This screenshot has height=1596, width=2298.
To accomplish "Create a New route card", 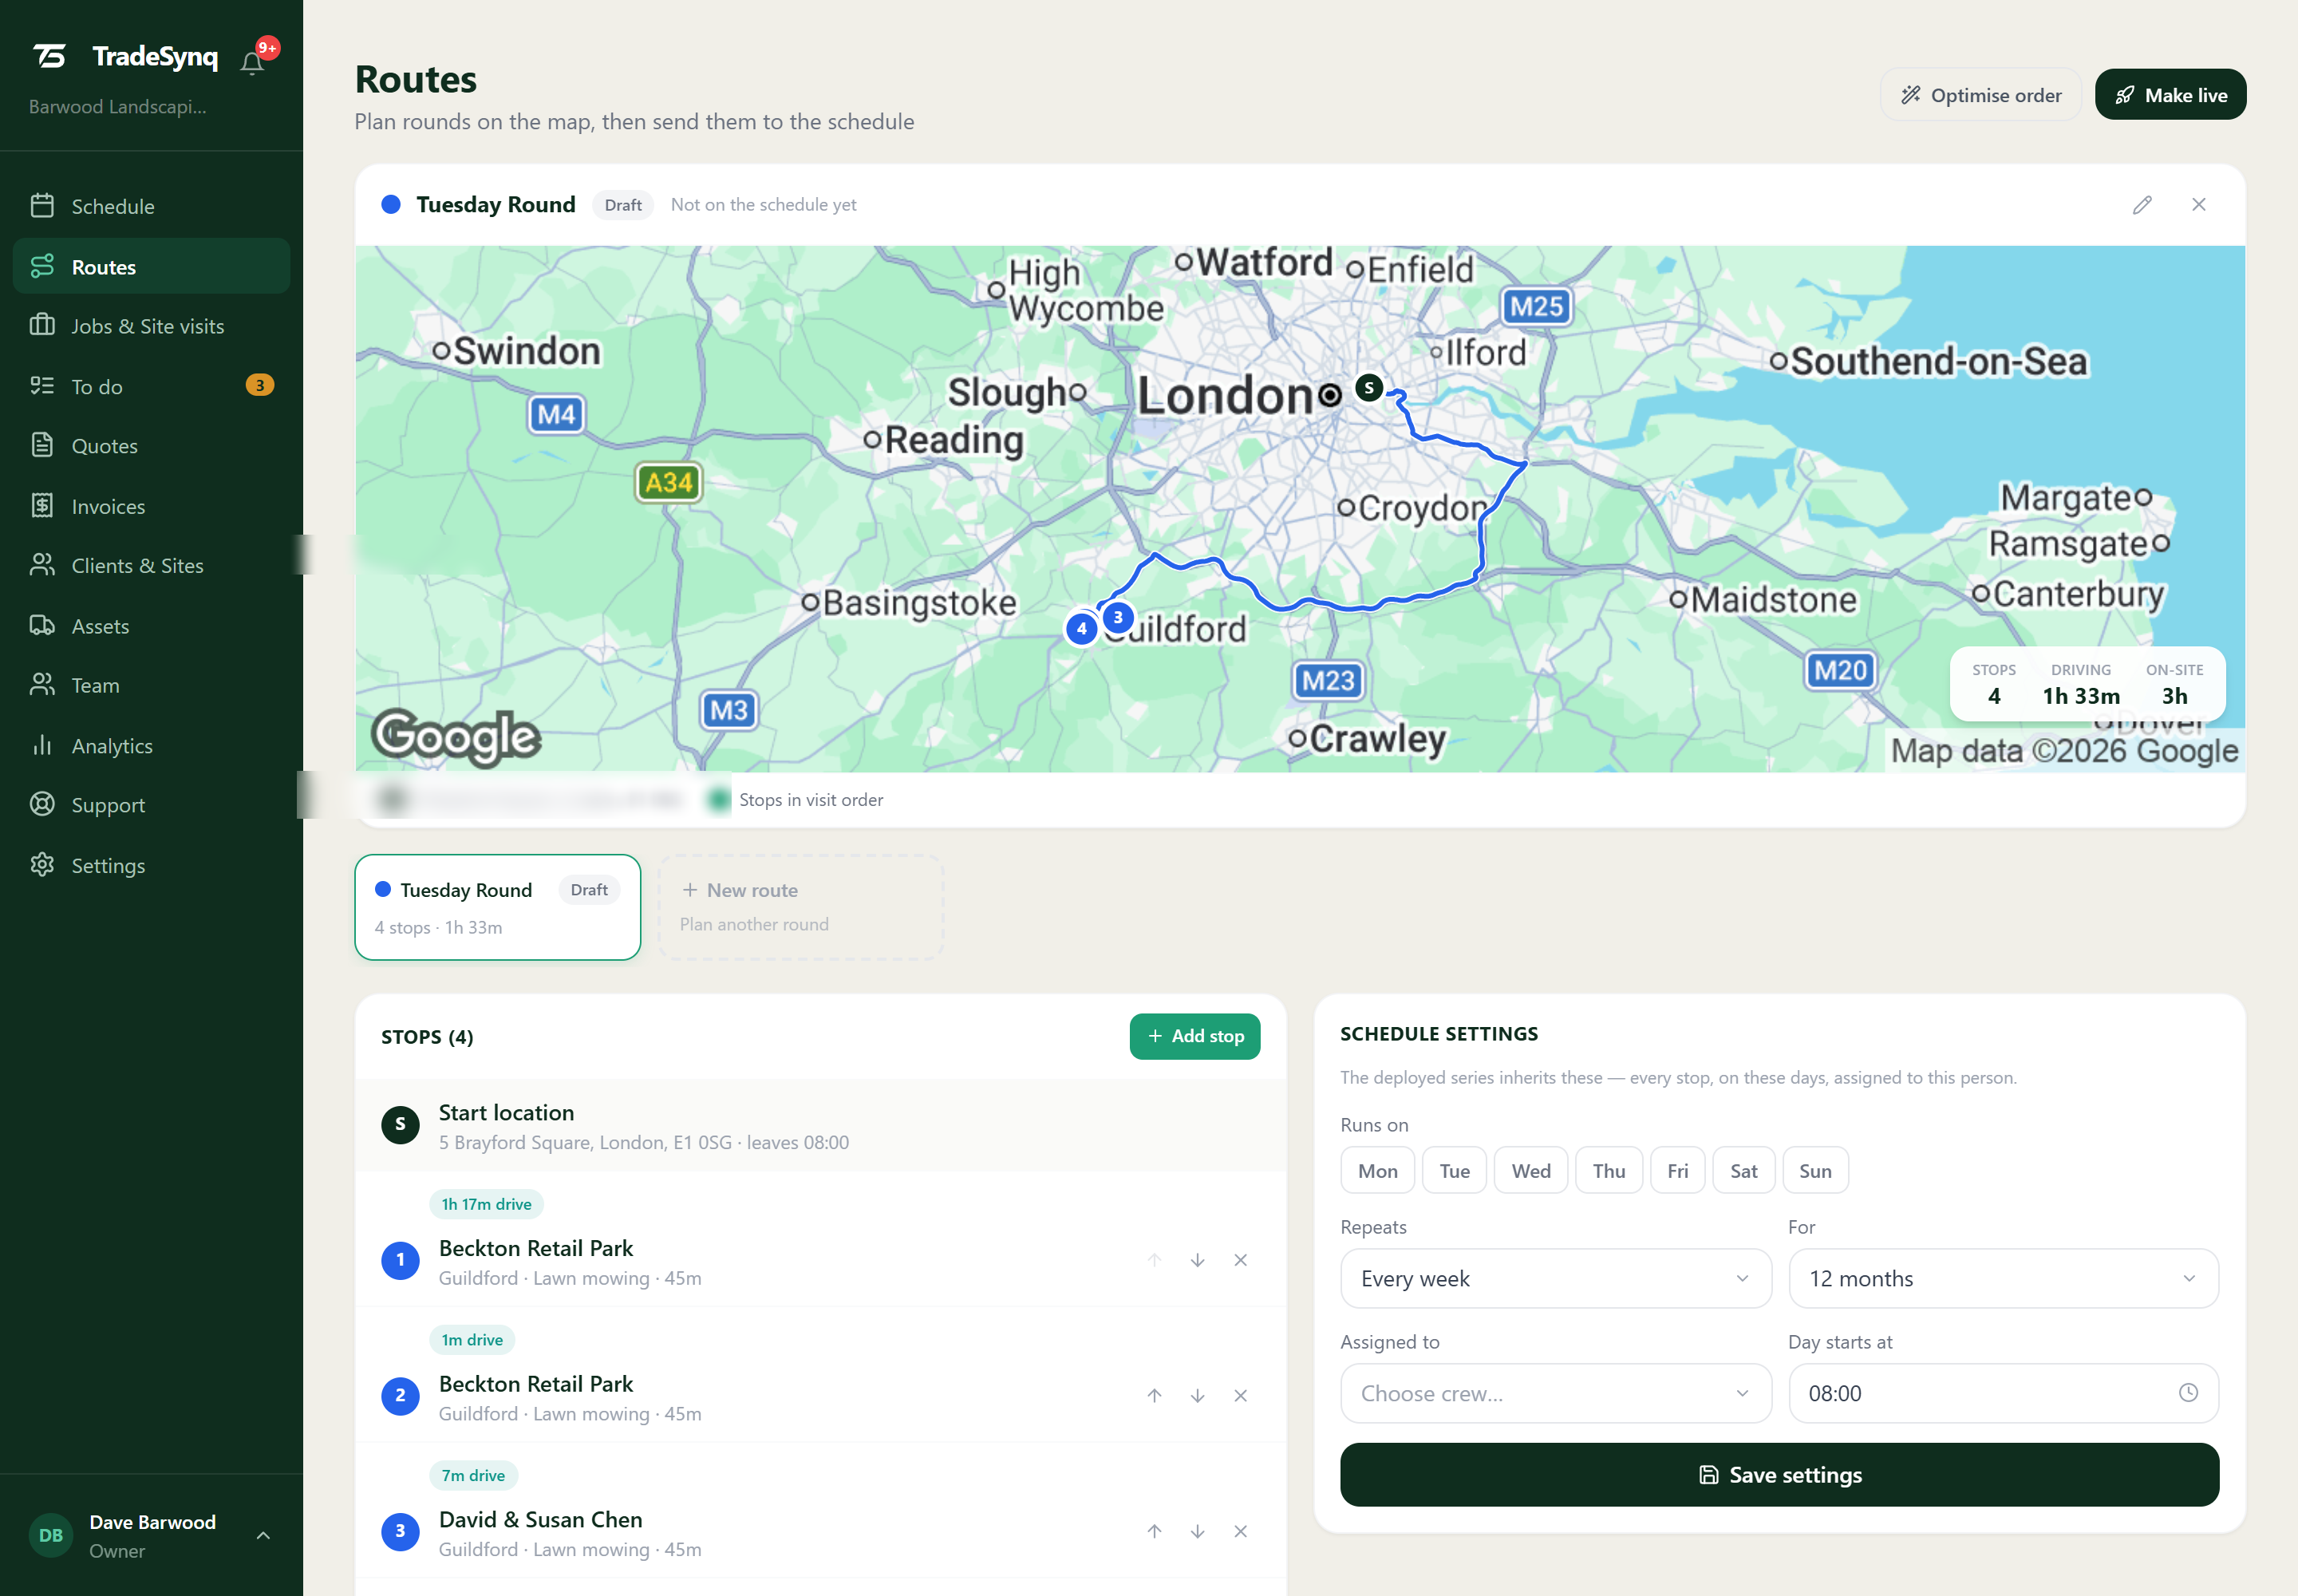I will pyautogui.click(x=800, y=907).
